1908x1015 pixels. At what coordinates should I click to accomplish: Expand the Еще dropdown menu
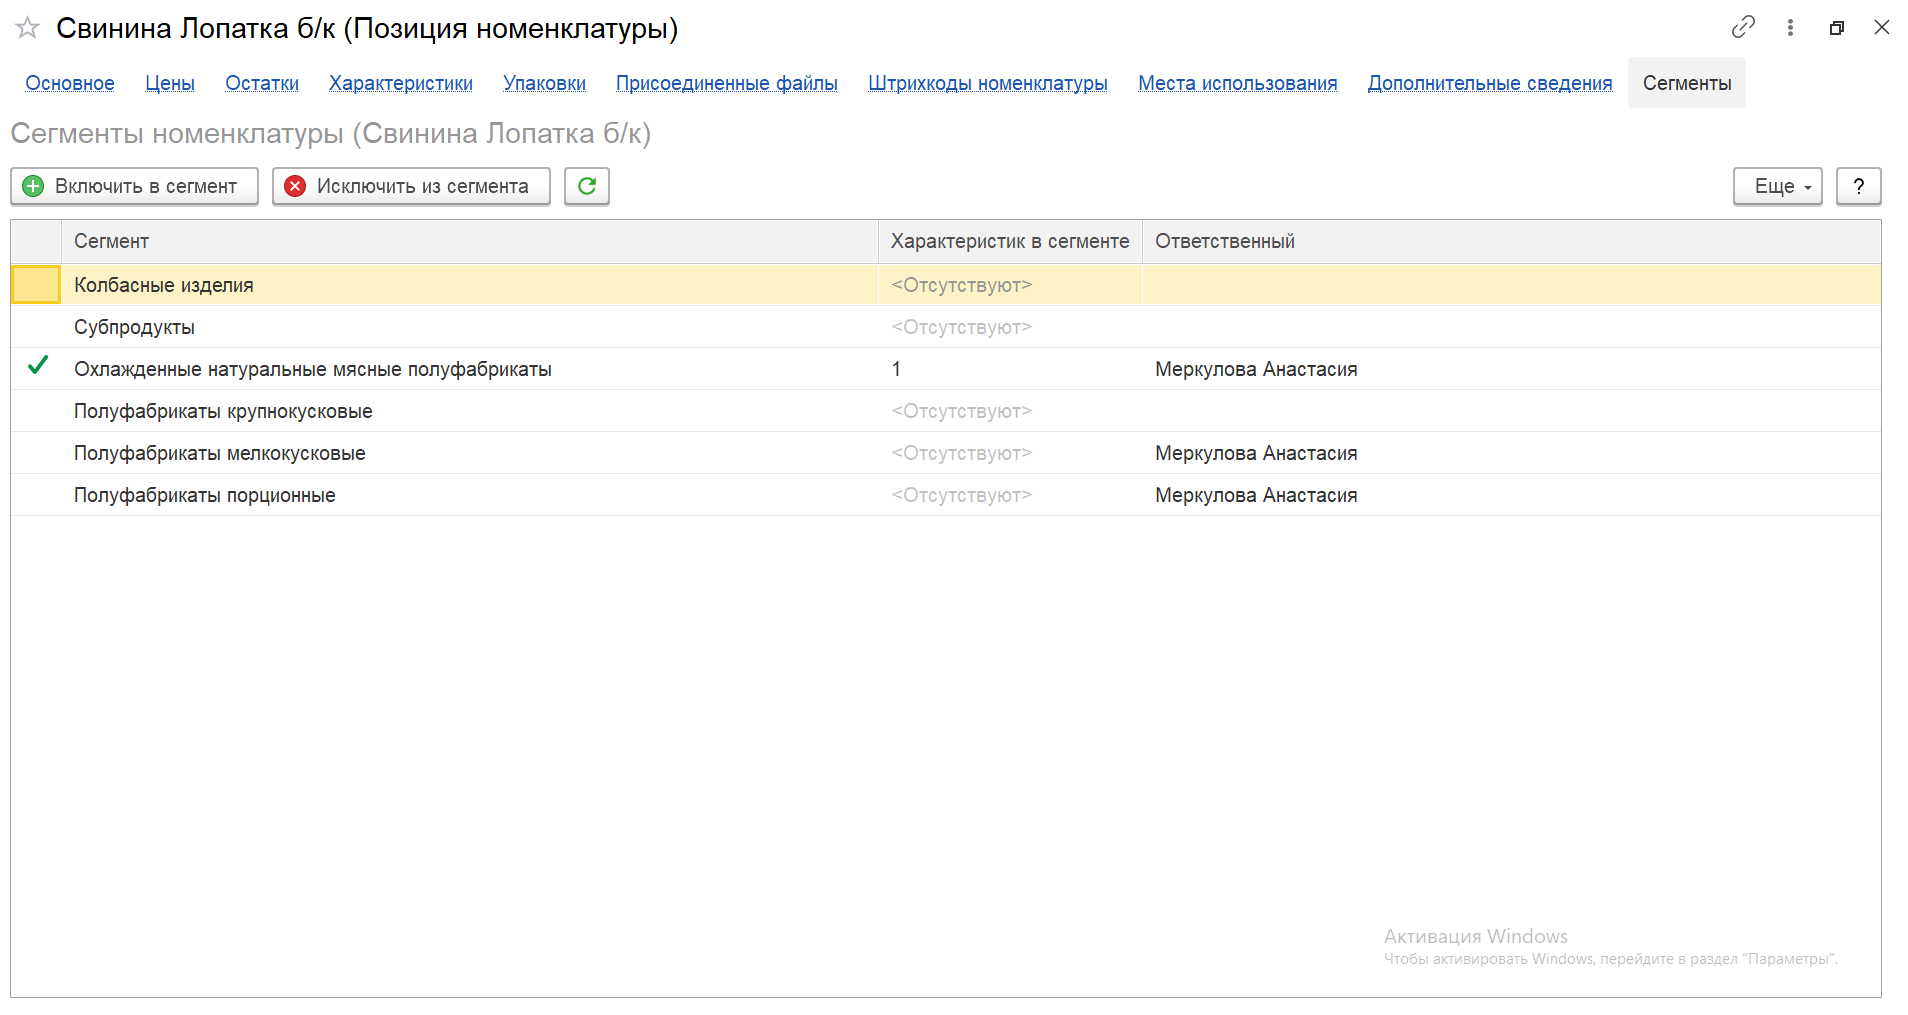point(1777,186)
